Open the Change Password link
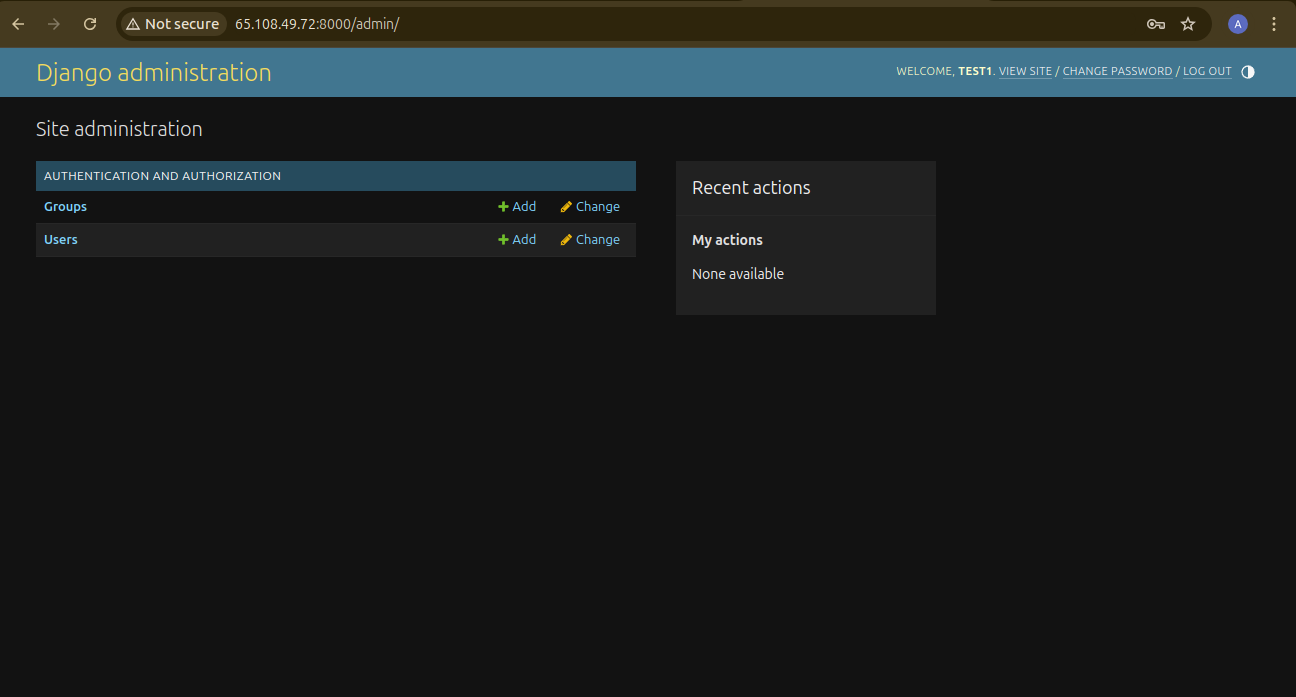 click(x=1117, y=72)
